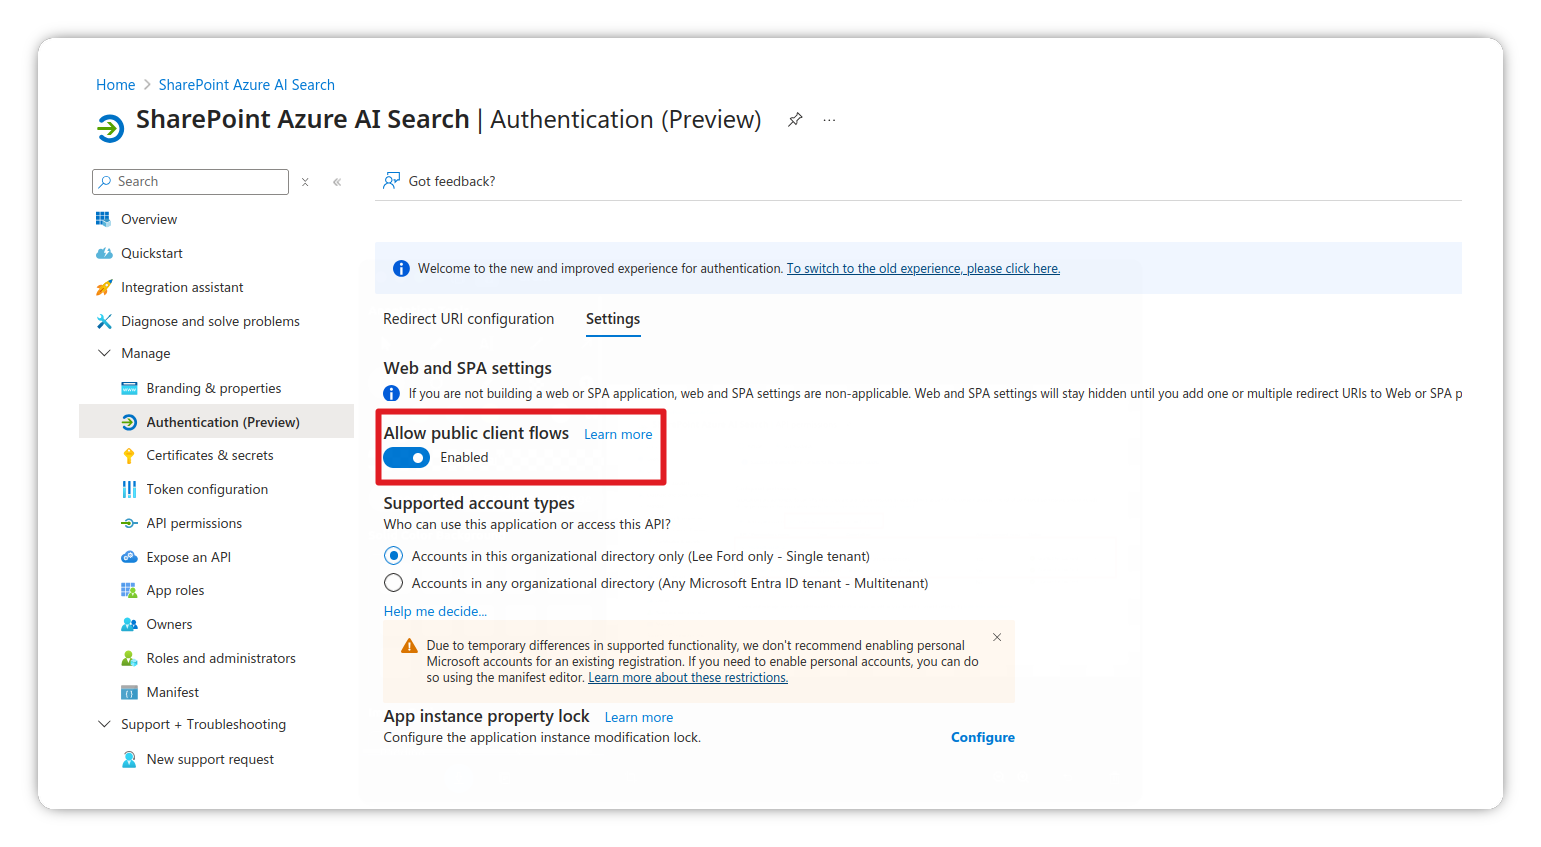Image resolution: width=1541 pixels, height=847 pixels.
Task: Click the Configure link for property lock
Action: [x=982, y=737]
